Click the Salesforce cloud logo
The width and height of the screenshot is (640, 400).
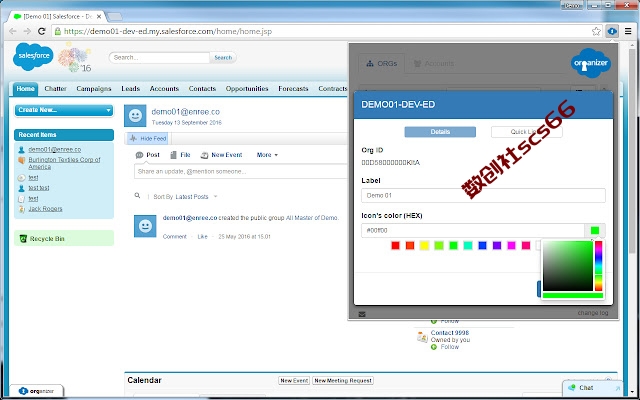(x=33, y=56)
